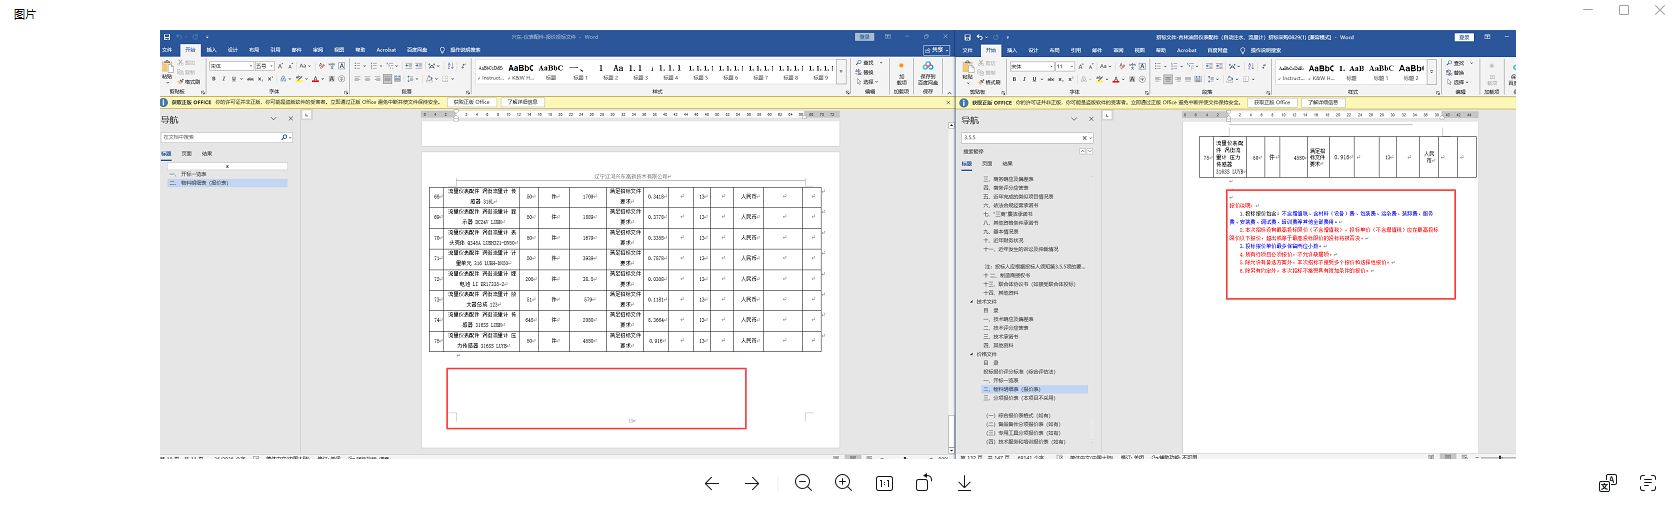
Task: Open the 插入 tab in left Word window
Action: click(211, 50)
